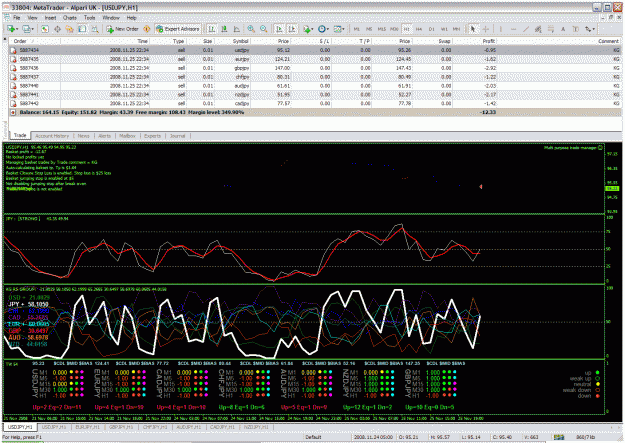Image resolution: width=625 pixels, height=443 pixels.
Task: Toggle chart Auto Scroll
Action: click(279, 29)
